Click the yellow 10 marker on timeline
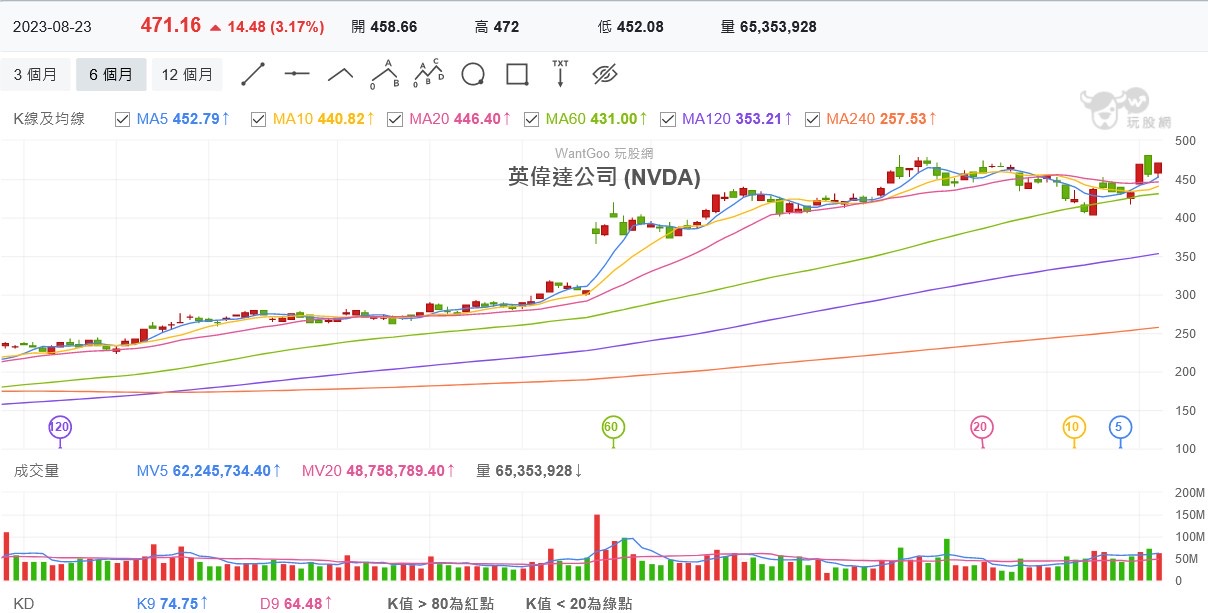Viewport: 1208px width, 613px height. click(x=1073, y=427)
